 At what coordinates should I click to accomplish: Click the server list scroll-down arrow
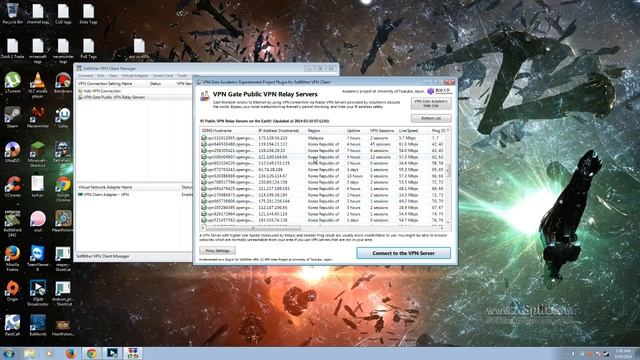point(448,222)
